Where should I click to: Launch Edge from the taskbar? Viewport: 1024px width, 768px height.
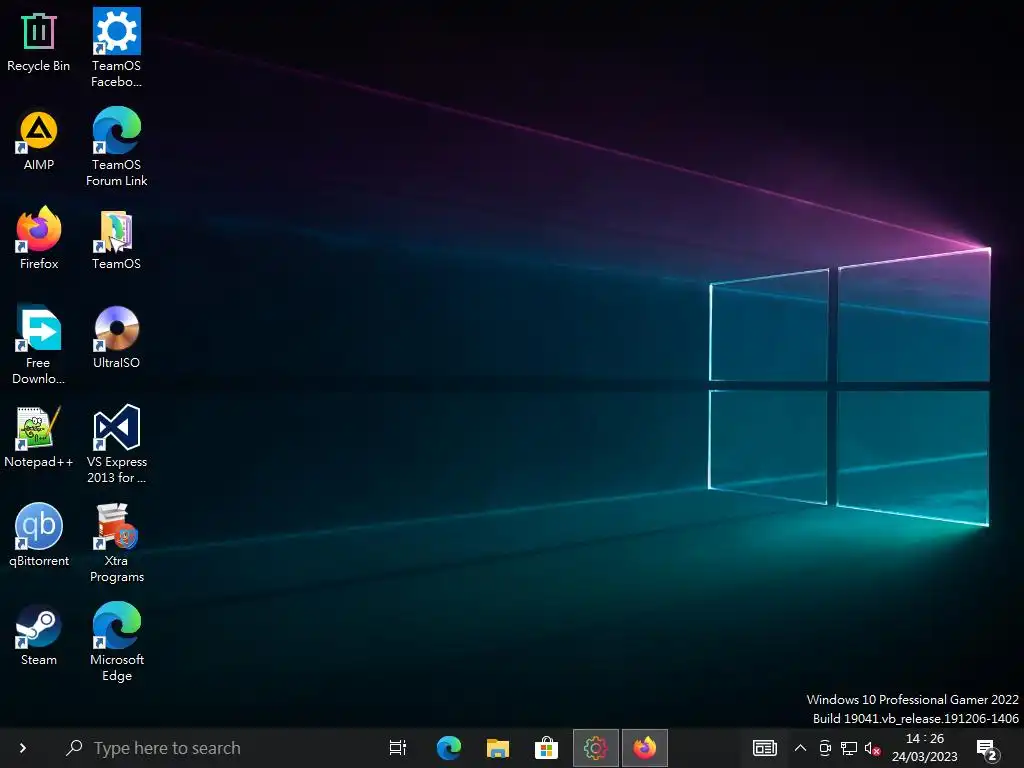[449, 748]
